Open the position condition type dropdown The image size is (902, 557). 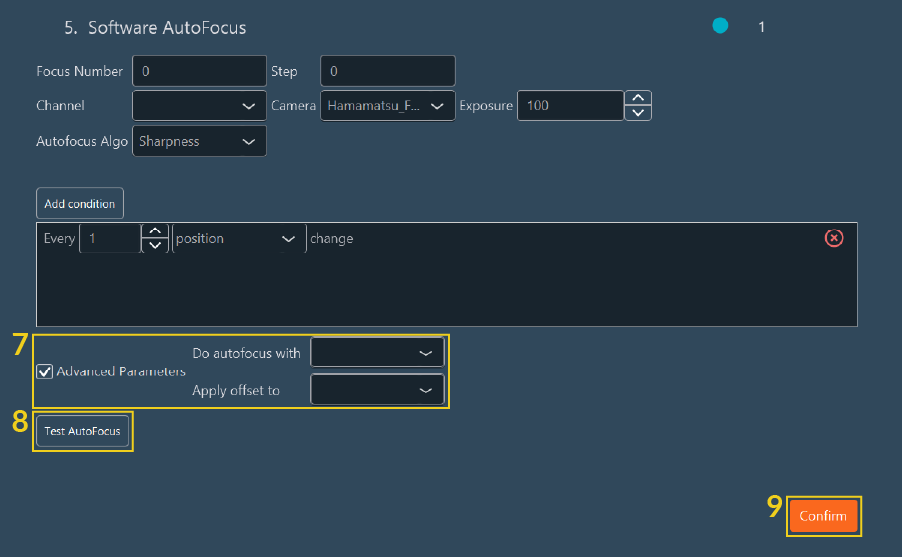pos(239,239)
